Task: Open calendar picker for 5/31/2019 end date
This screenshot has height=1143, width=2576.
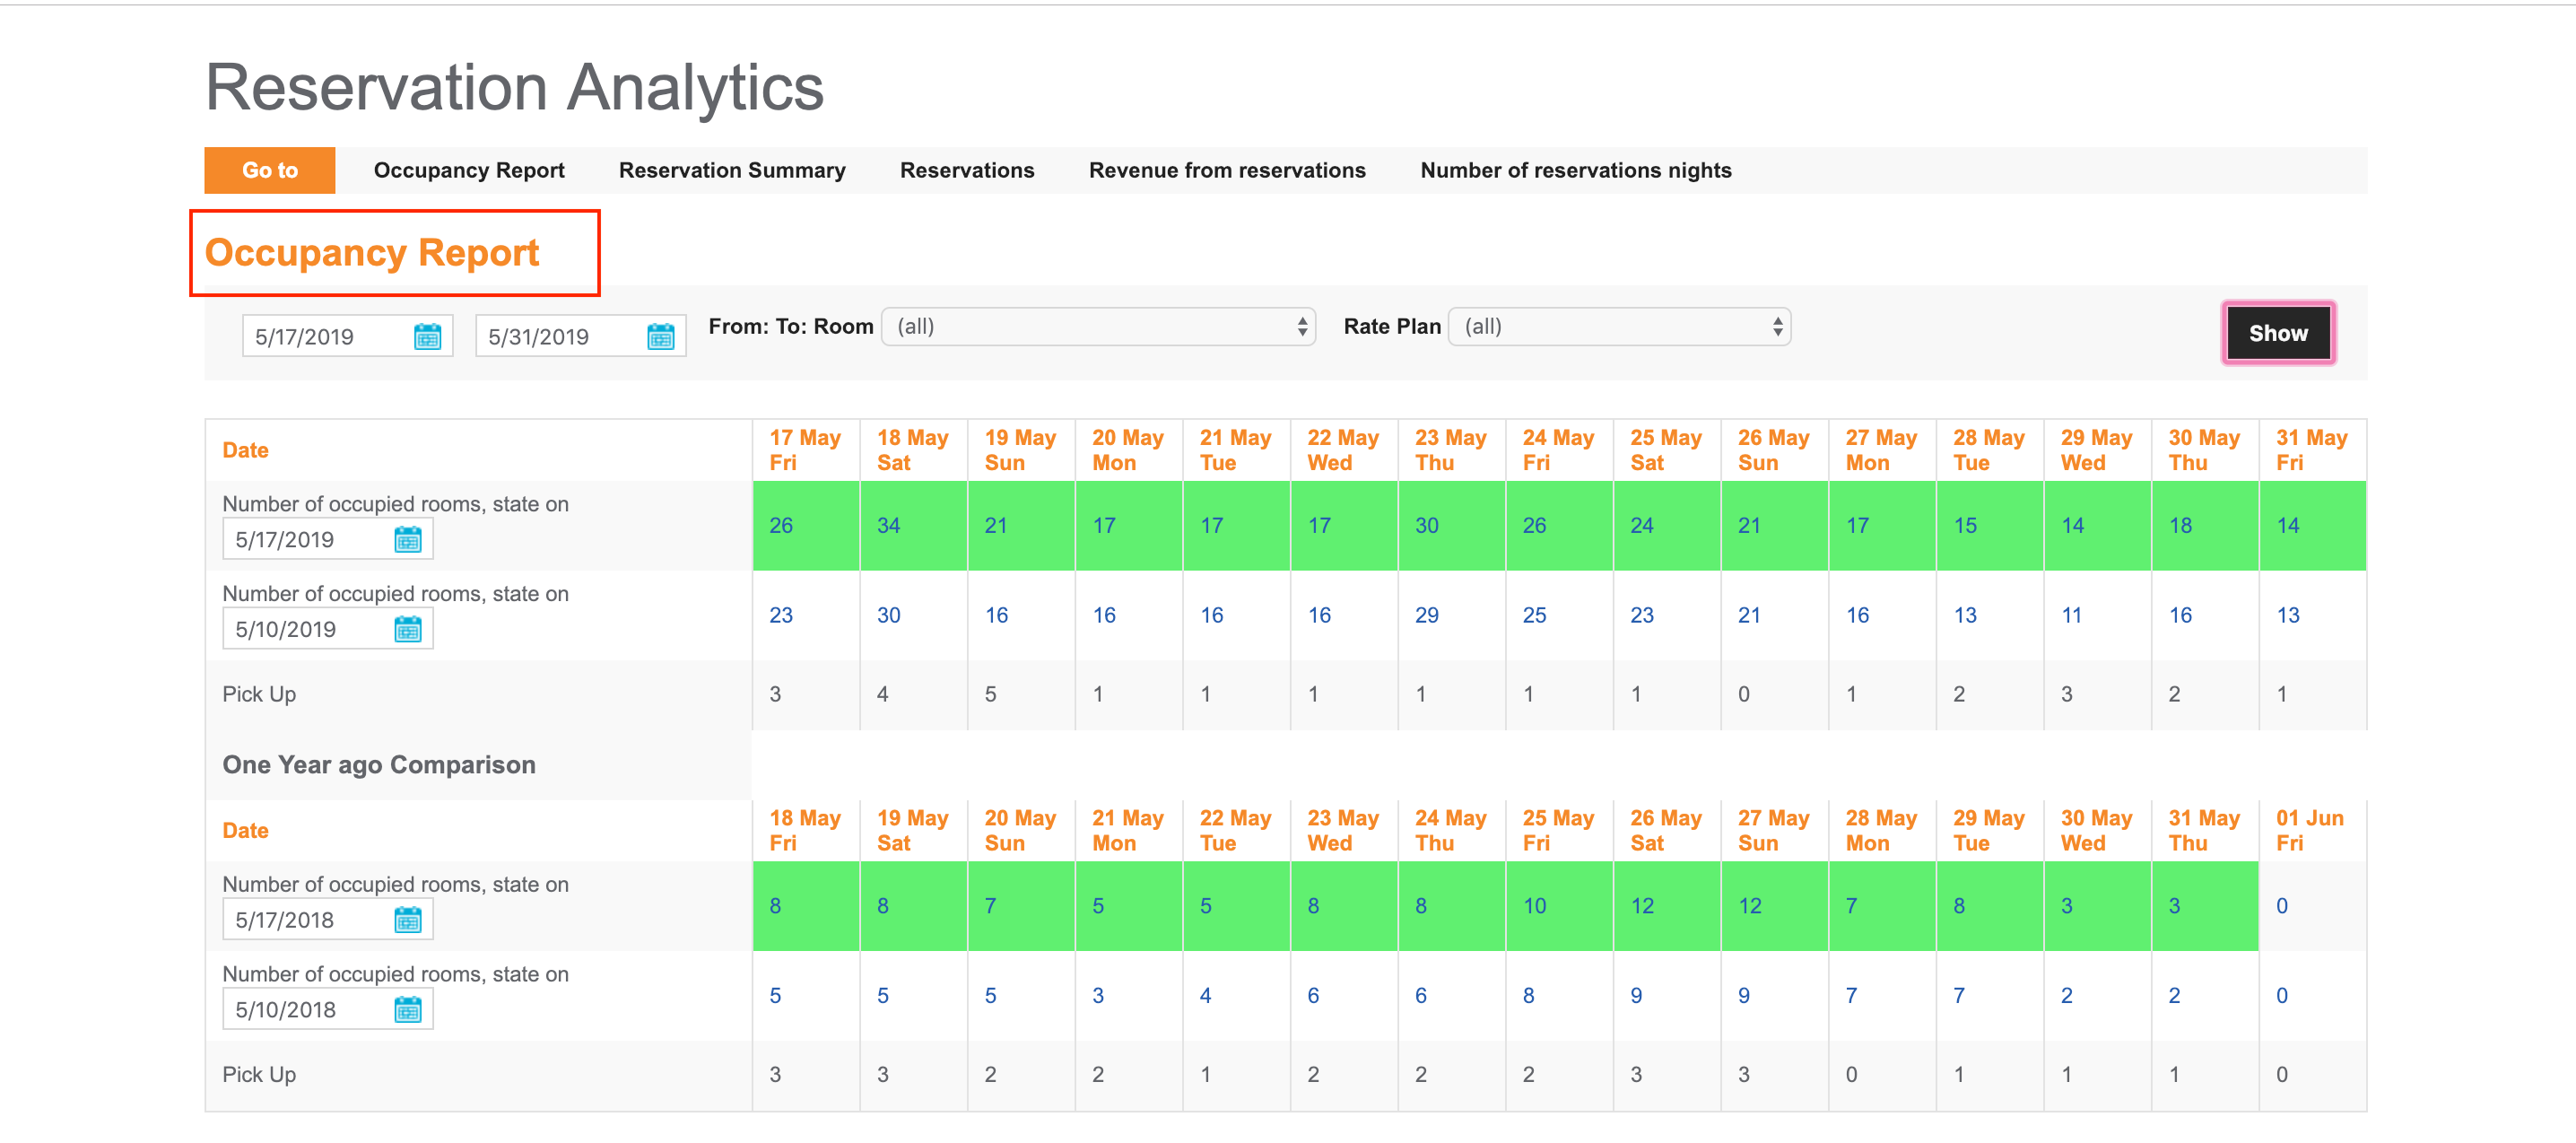Action: point(660,337)
